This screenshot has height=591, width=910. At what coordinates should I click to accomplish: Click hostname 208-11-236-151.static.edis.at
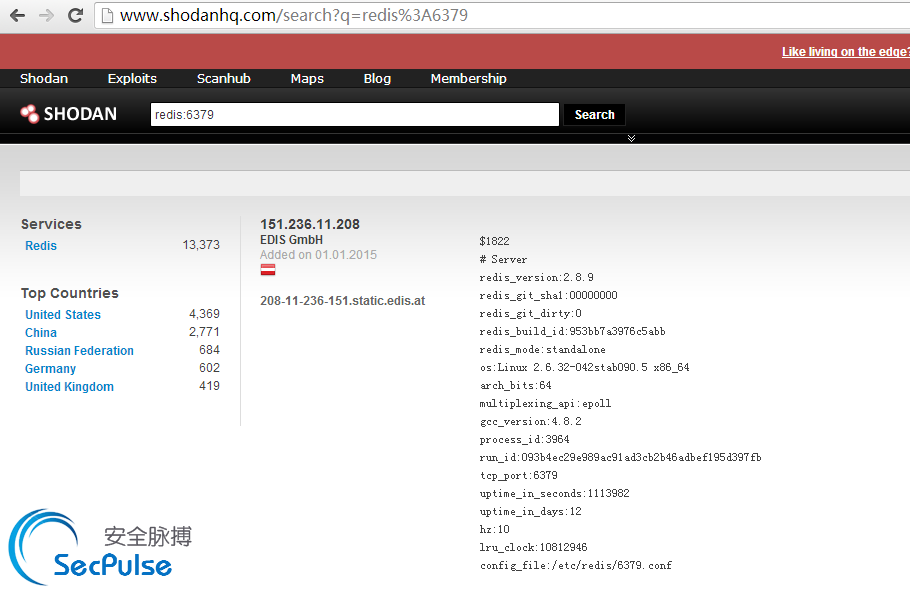click(x=342, y=301)
